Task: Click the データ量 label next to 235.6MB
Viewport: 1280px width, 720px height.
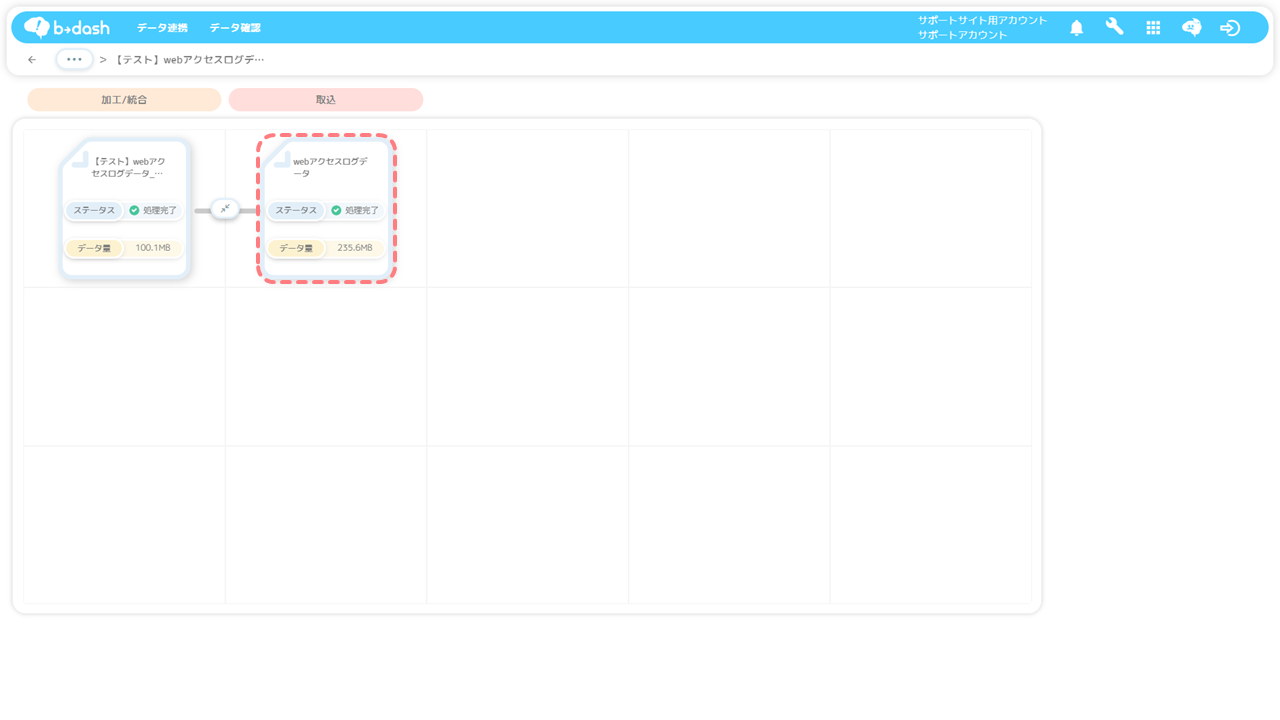Action: 296,248
